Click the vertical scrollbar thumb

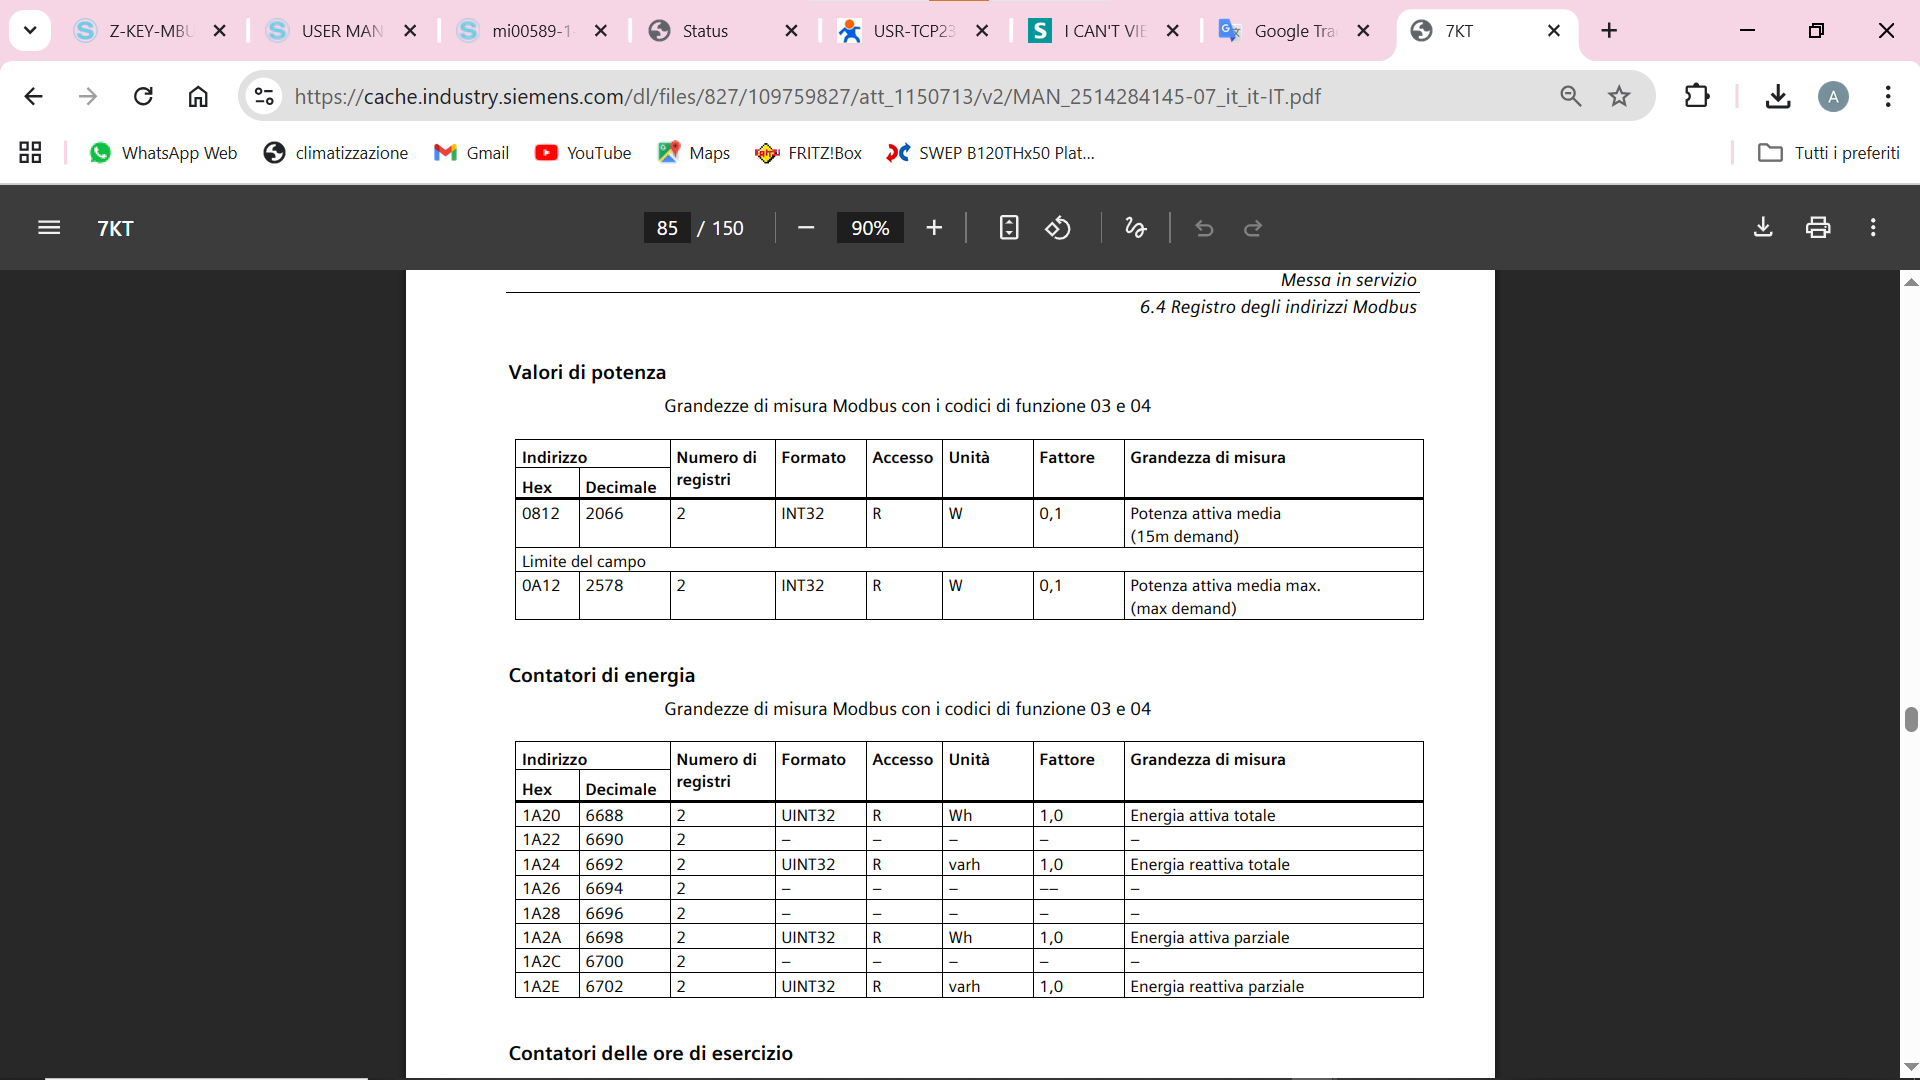1910,719
